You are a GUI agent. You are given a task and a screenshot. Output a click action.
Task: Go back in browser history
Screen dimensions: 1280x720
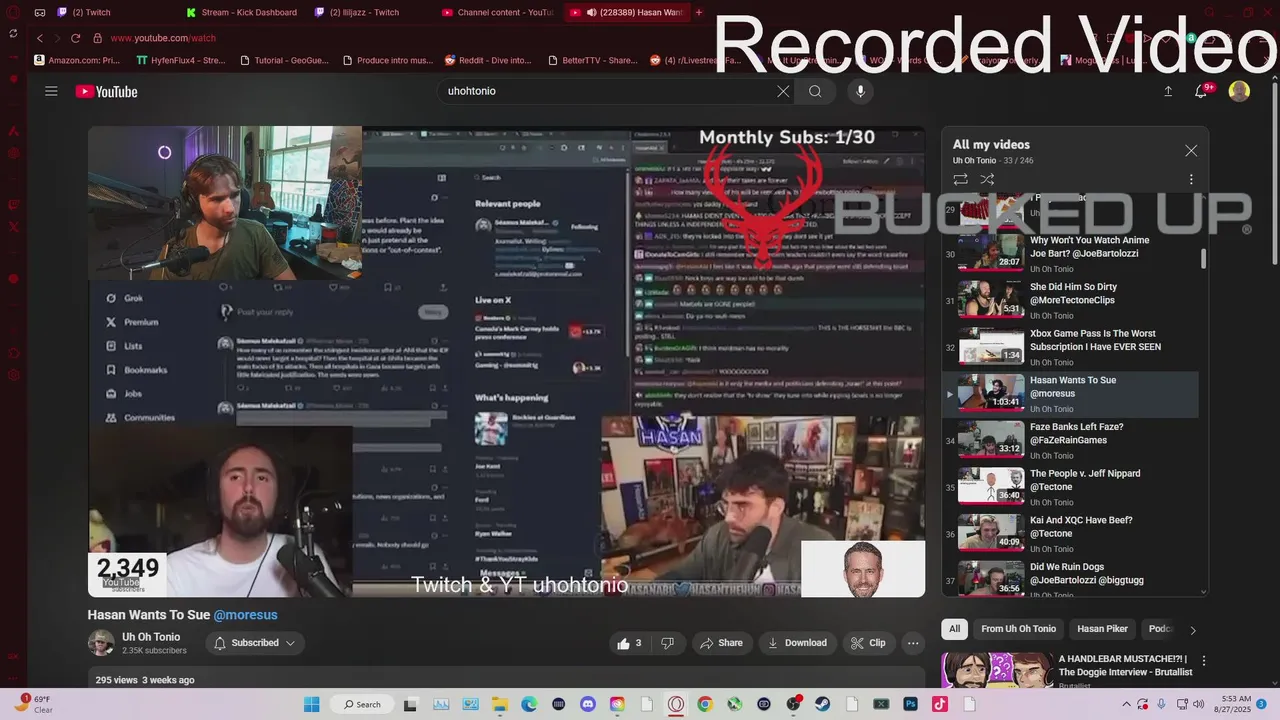tap(40, 38)
